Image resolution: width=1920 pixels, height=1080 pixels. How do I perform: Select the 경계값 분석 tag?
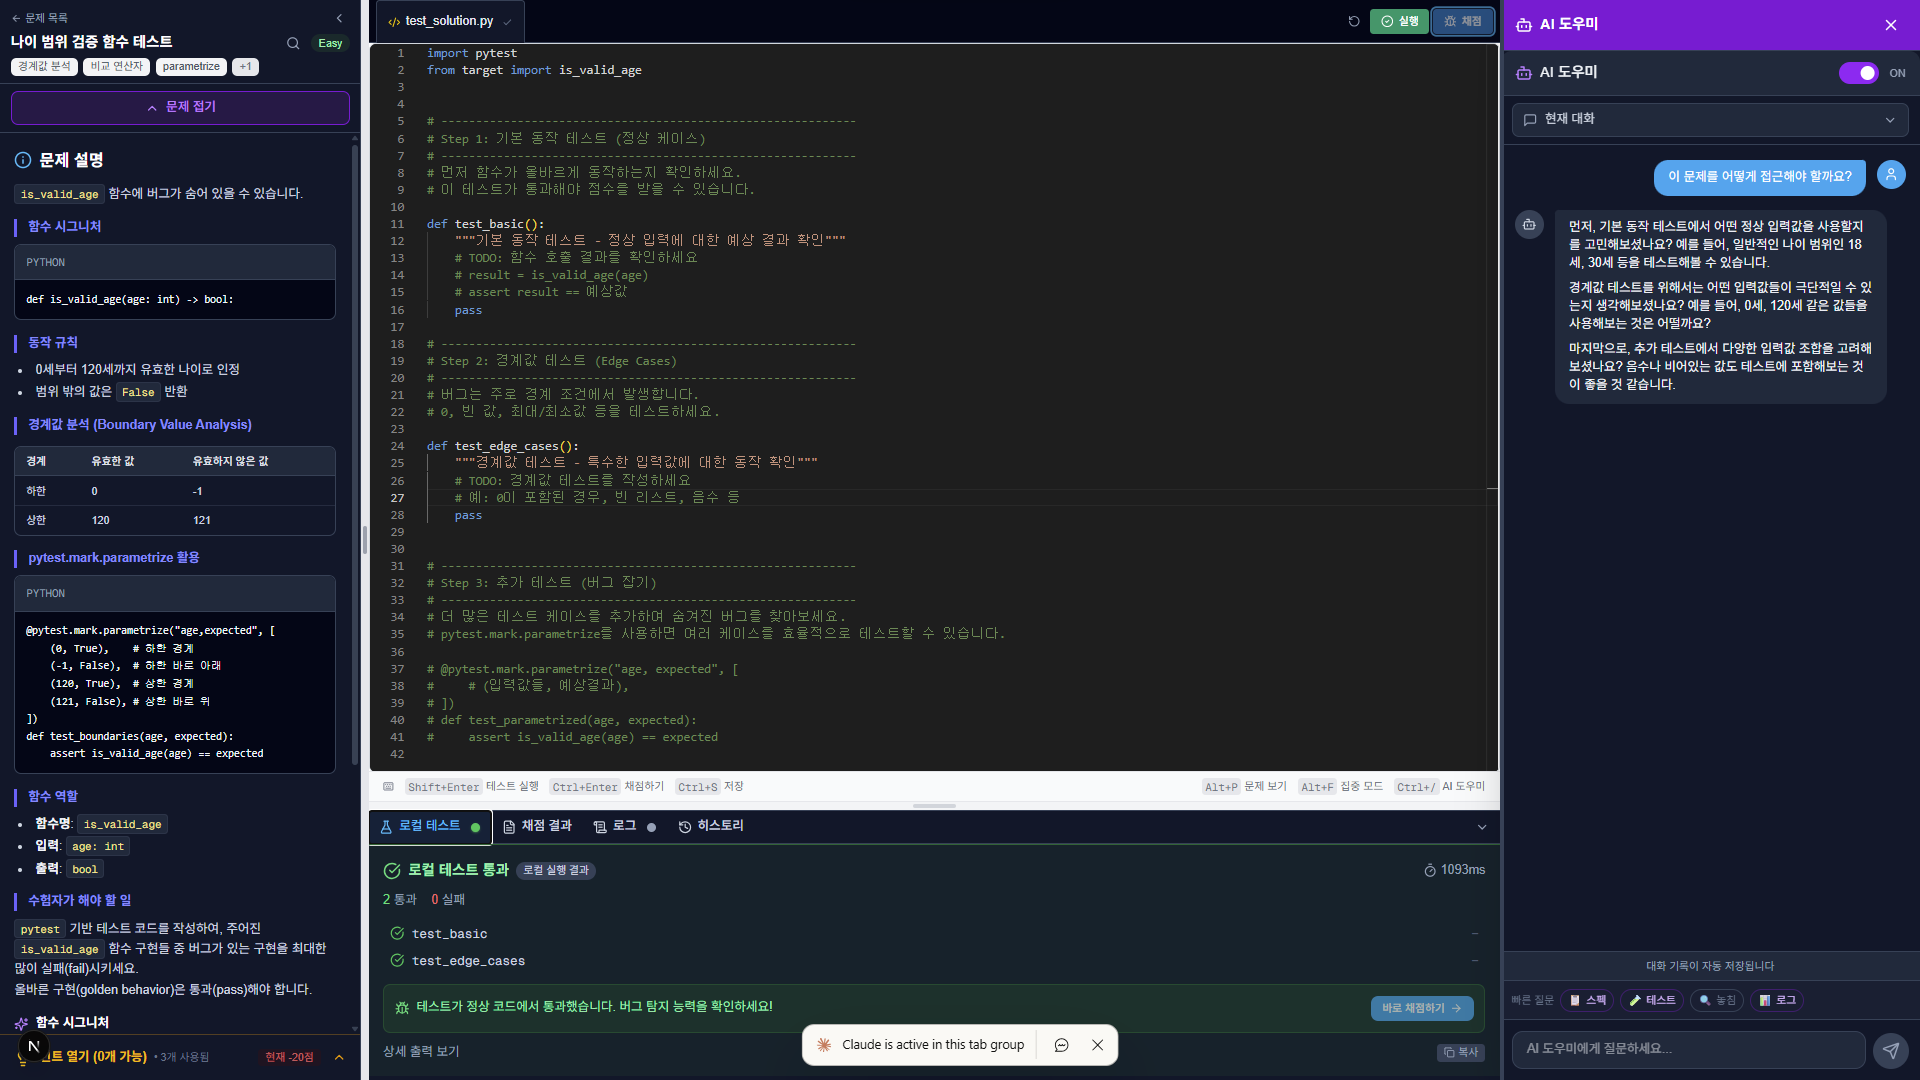click(45, 67)
